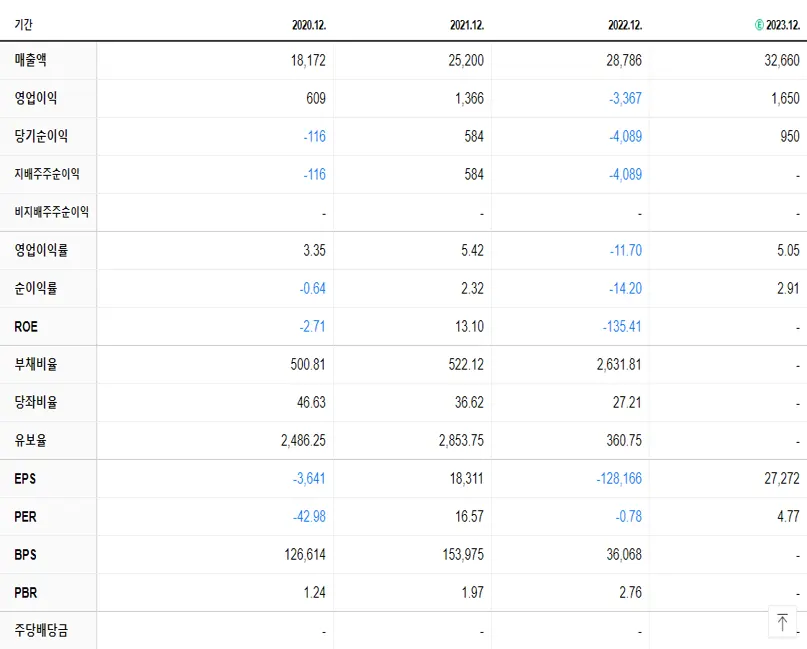Click the green E estimate icon by 2023.12.

pos(759,25)
